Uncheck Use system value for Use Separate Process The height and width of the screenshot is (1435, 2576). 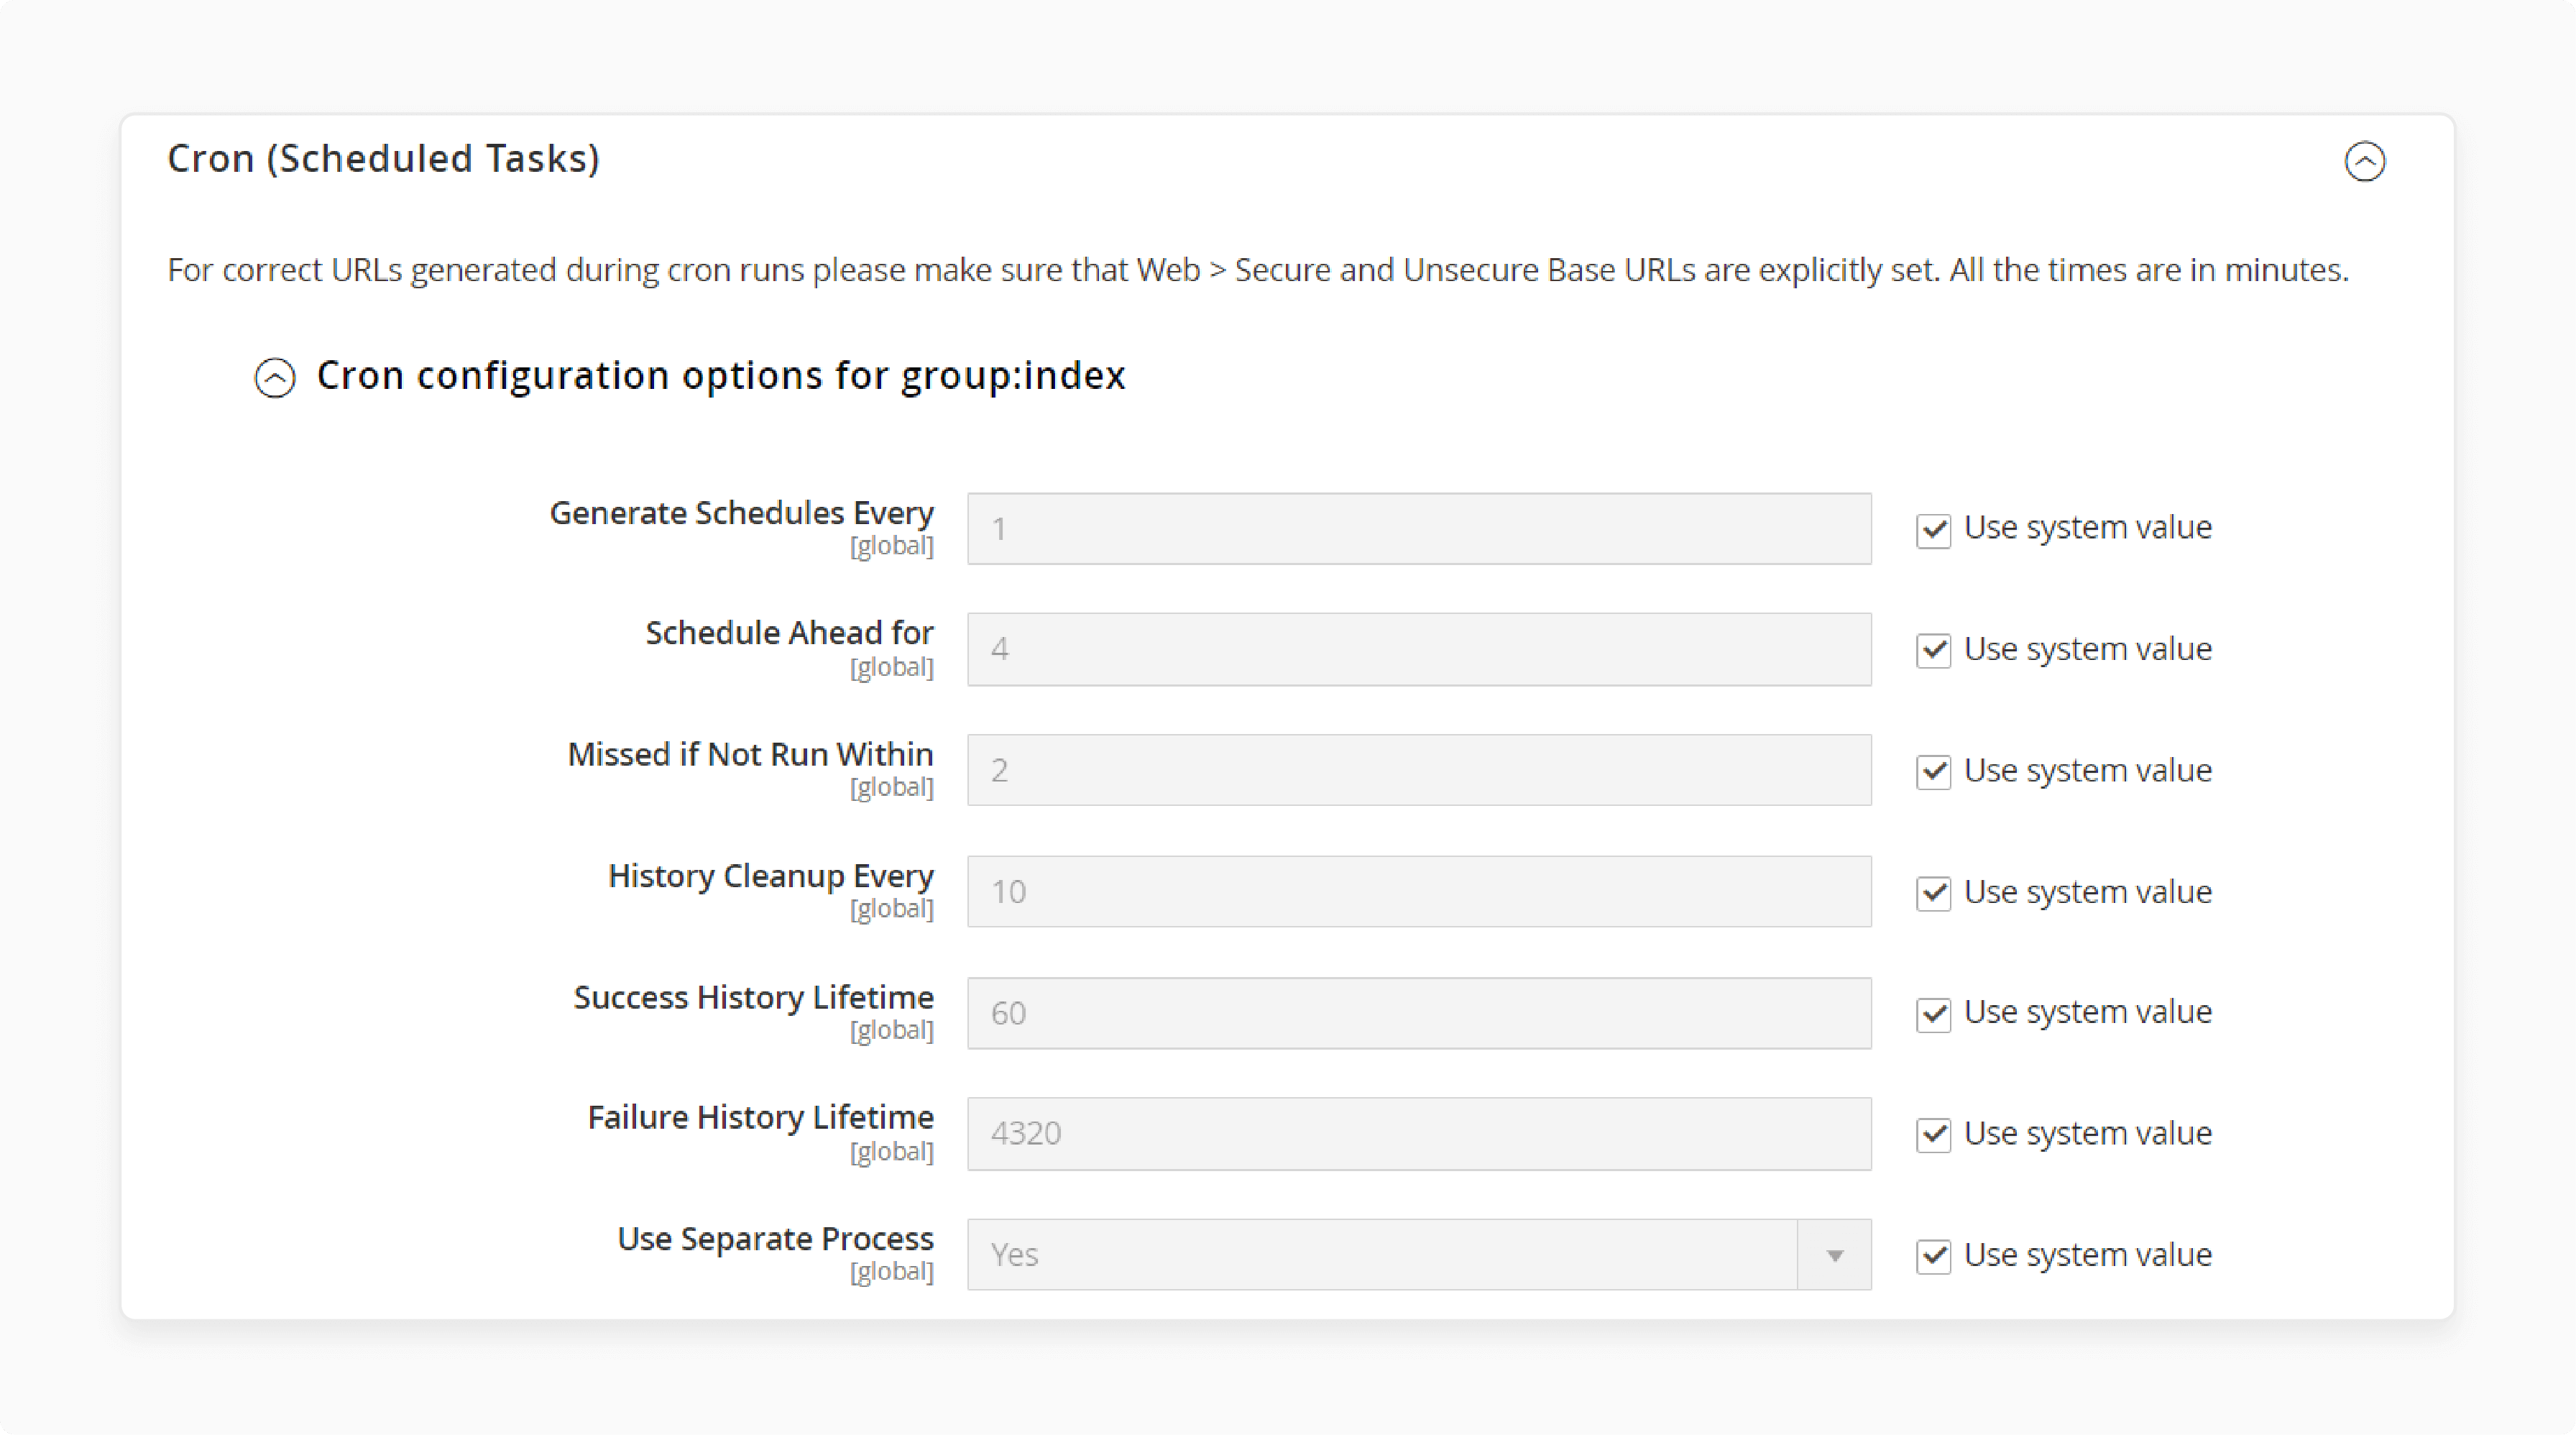pyautogui.click(x=1933, y=1255)
